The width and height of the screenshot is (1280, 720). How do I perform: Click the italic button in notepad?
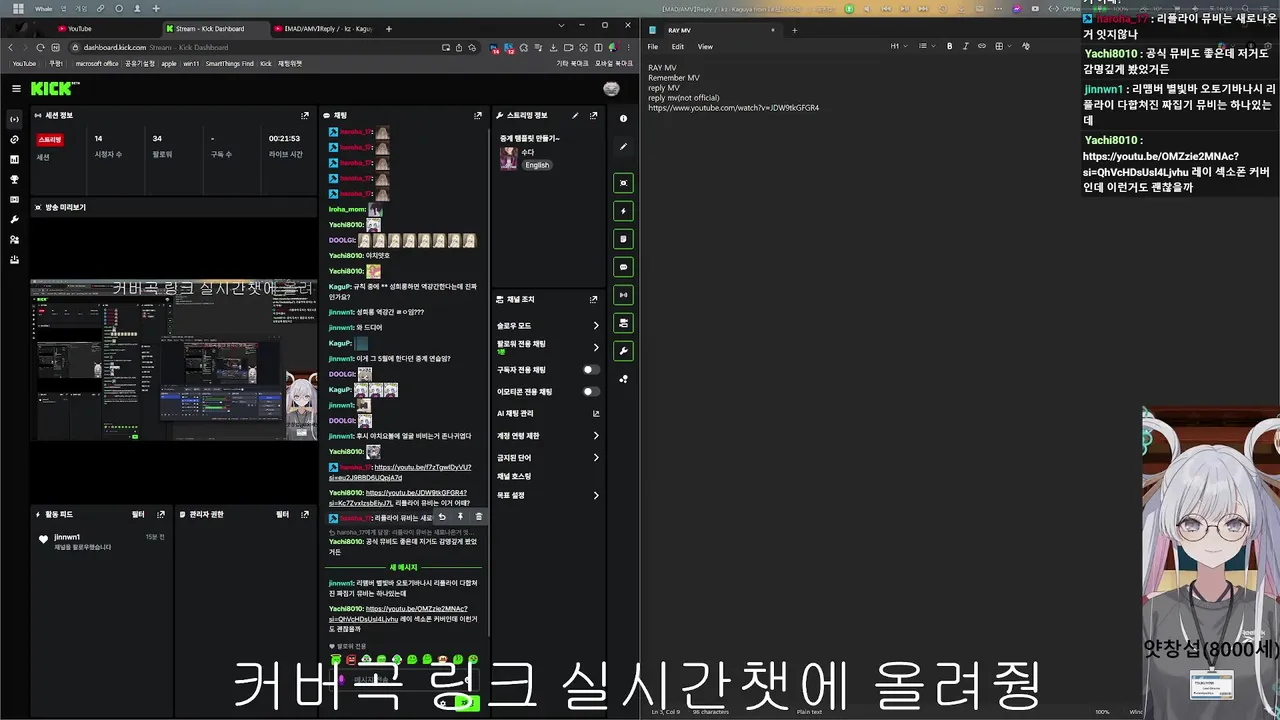(x=965, y=46)
